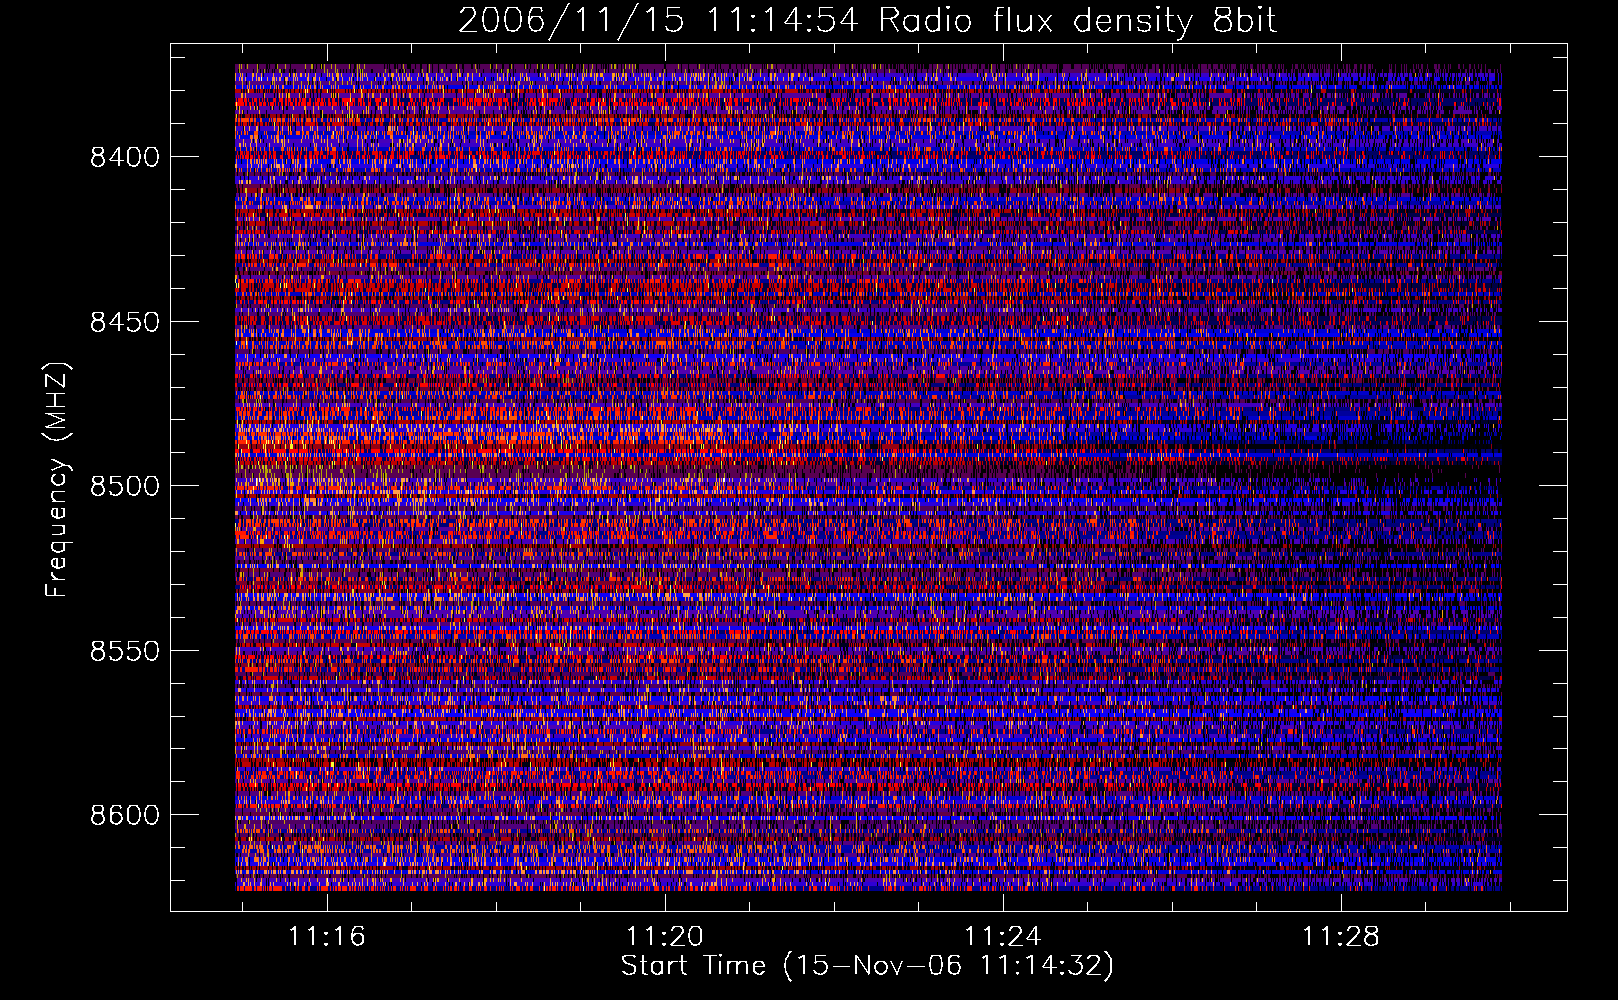The width and height of the screenshot is (1618, 1000).
Task: Click the 8550 frequency tick label
Action: [x=125, y=651]
